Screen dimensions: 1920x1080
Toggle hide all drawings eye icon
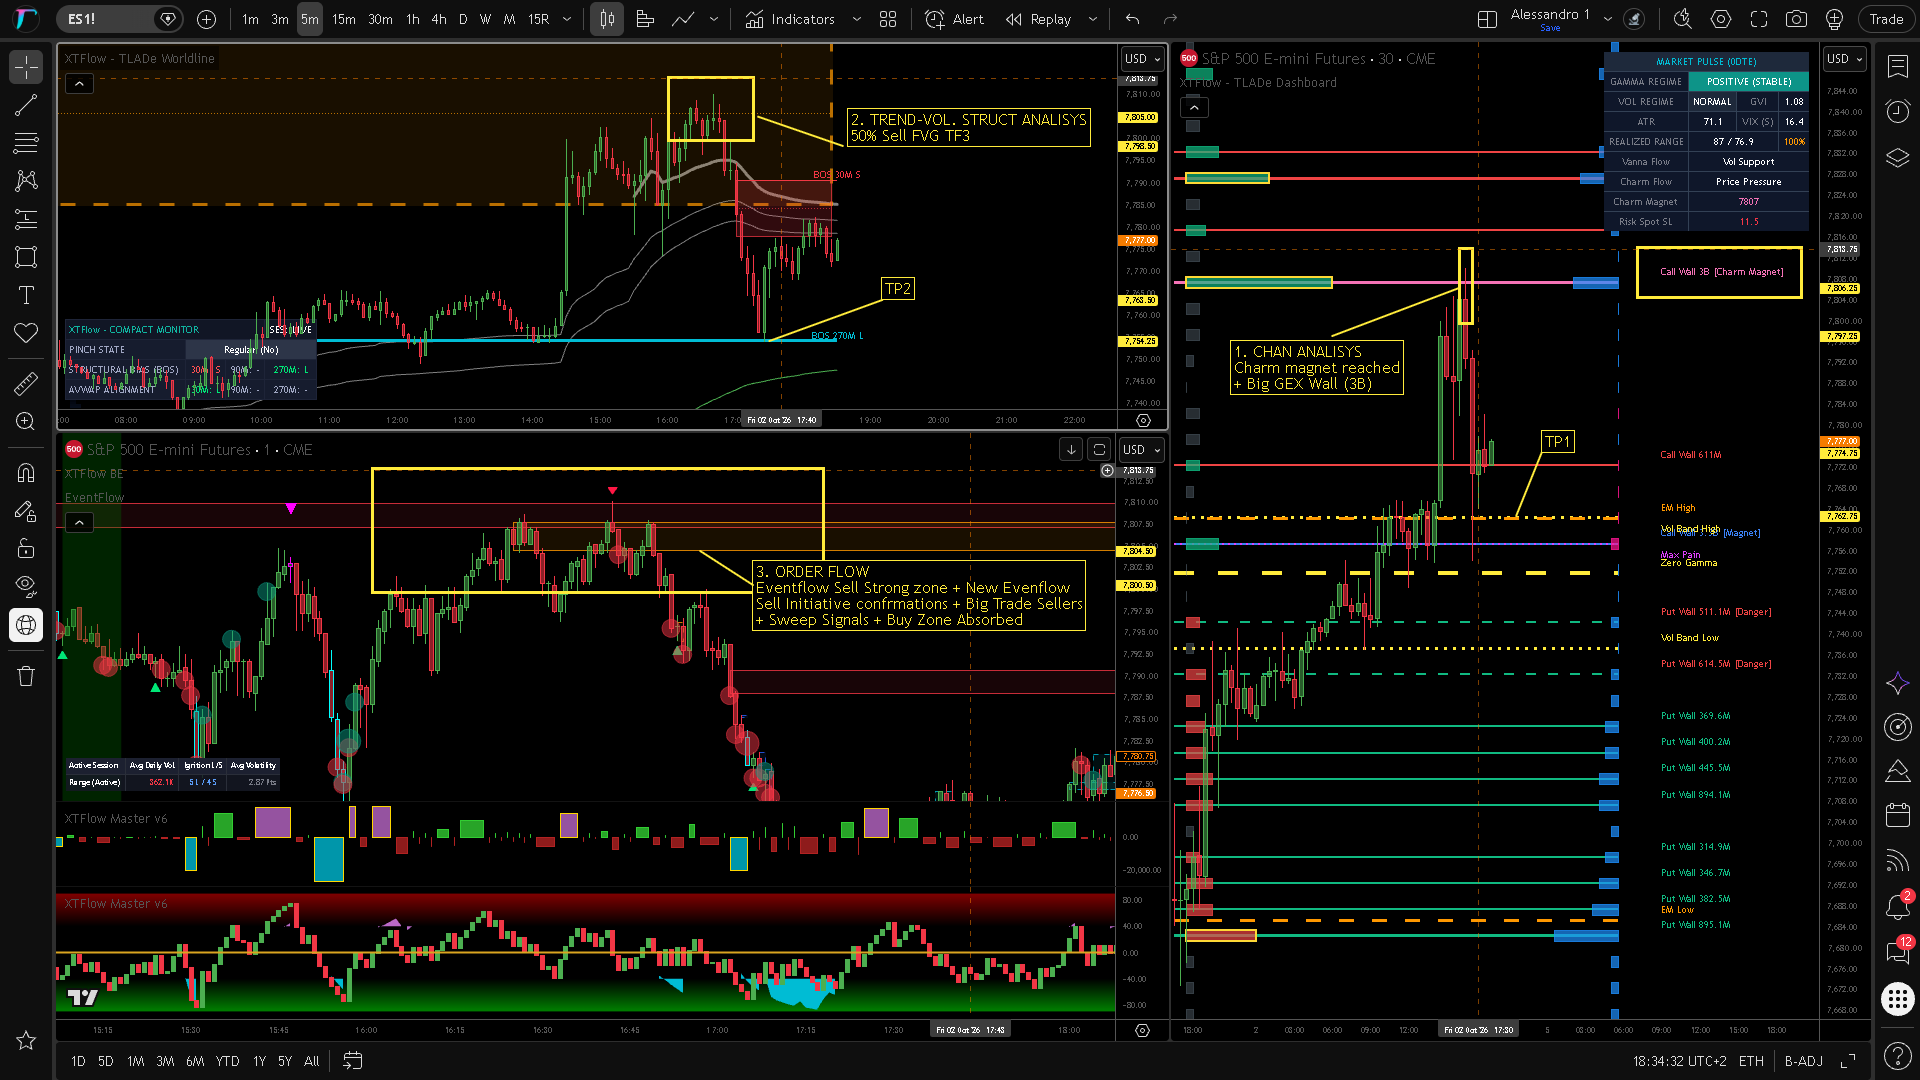(x=26, y=587)
